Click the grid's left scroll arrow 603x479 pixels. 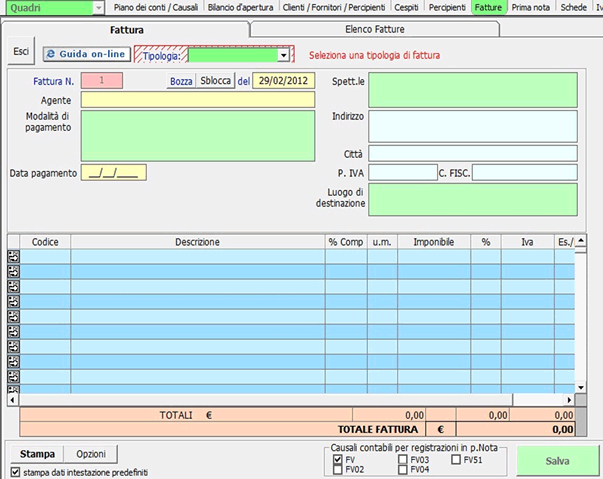tap(13, 400)
